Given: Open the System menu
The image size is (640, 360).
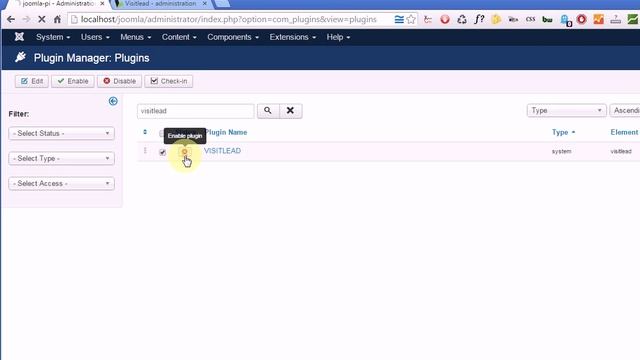Looking at the screenshot, I should click(x=53, y=37).
